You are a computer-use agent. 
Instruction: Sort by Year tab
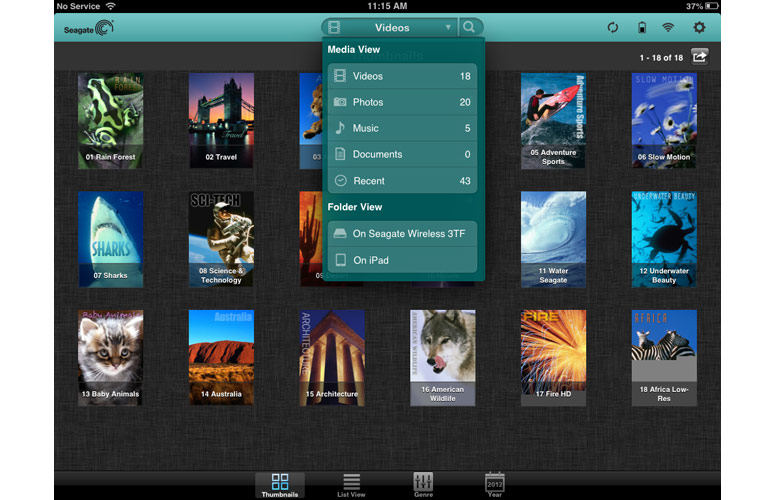click(495, 485)
